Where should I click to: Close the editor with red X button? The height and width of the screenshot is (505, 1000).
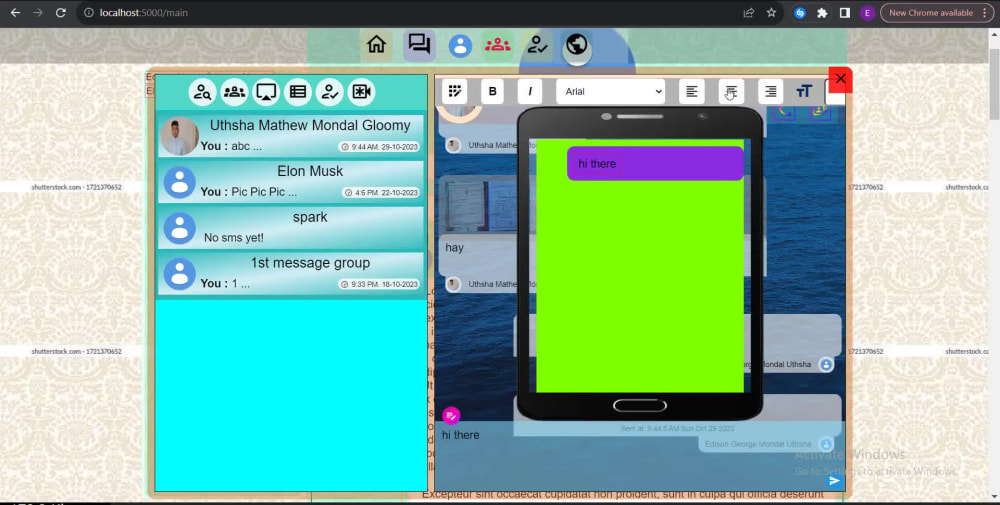pos(840,79)
